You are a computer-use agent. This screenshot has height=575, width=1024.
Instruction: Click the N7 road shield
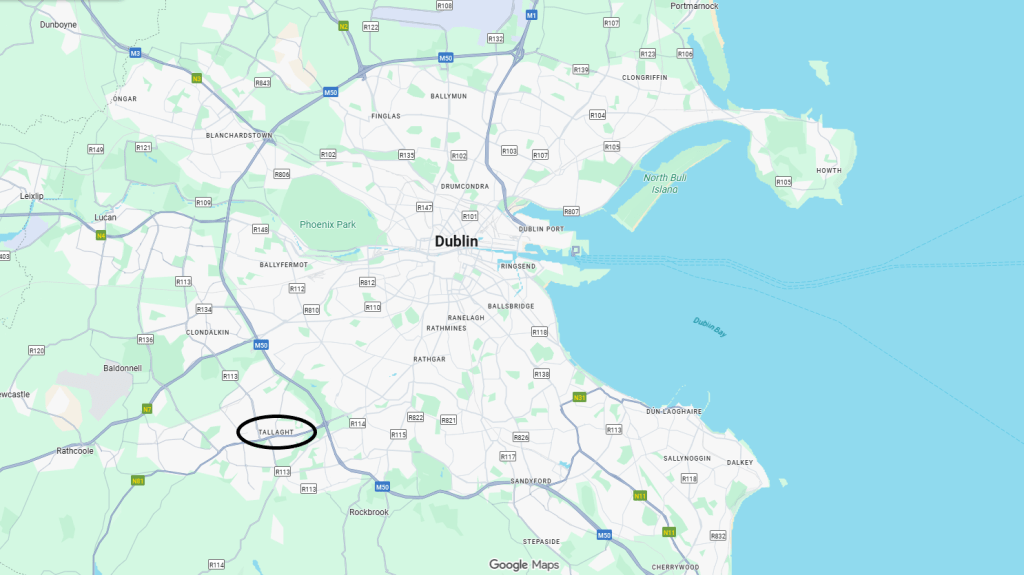[147, 409]
